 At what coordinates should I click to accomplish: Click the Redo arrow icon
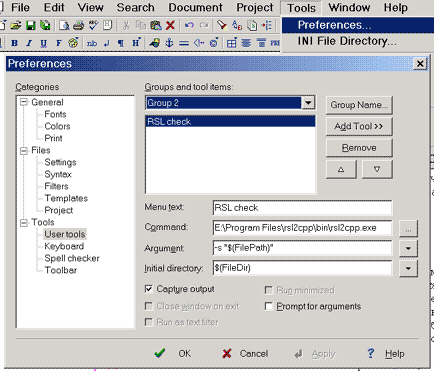(204, 25)
